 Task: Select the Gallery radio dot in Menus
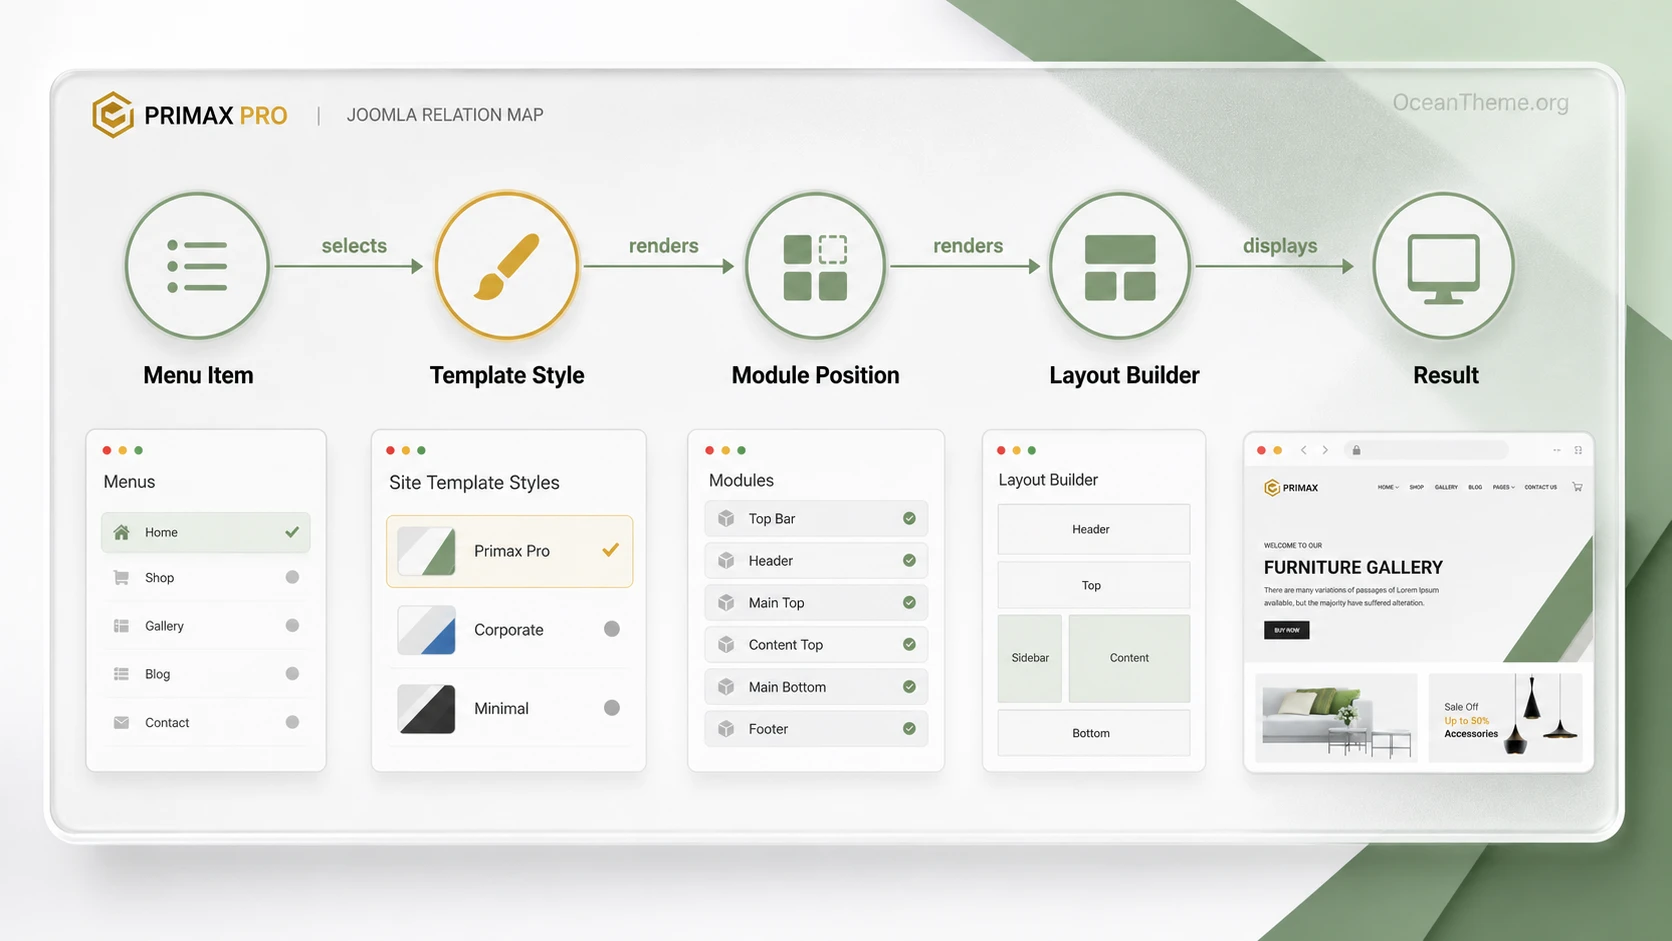(292, 625)
